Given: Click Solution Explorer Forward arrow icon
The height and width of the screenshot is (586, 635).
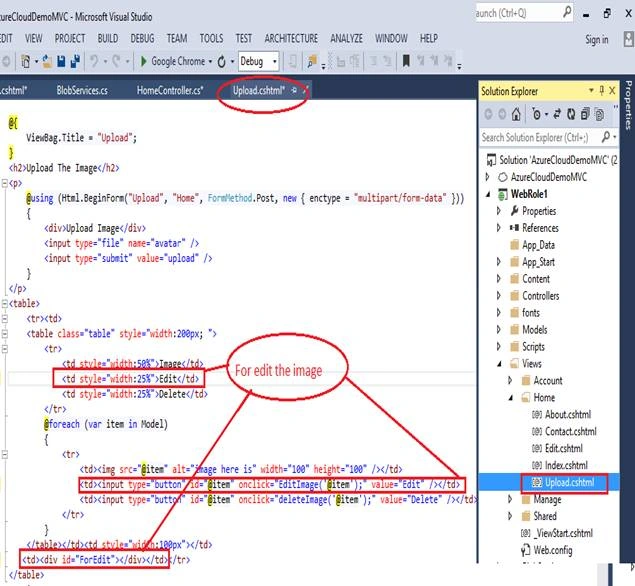Looking at the screenshot, I should coord(502,114).
